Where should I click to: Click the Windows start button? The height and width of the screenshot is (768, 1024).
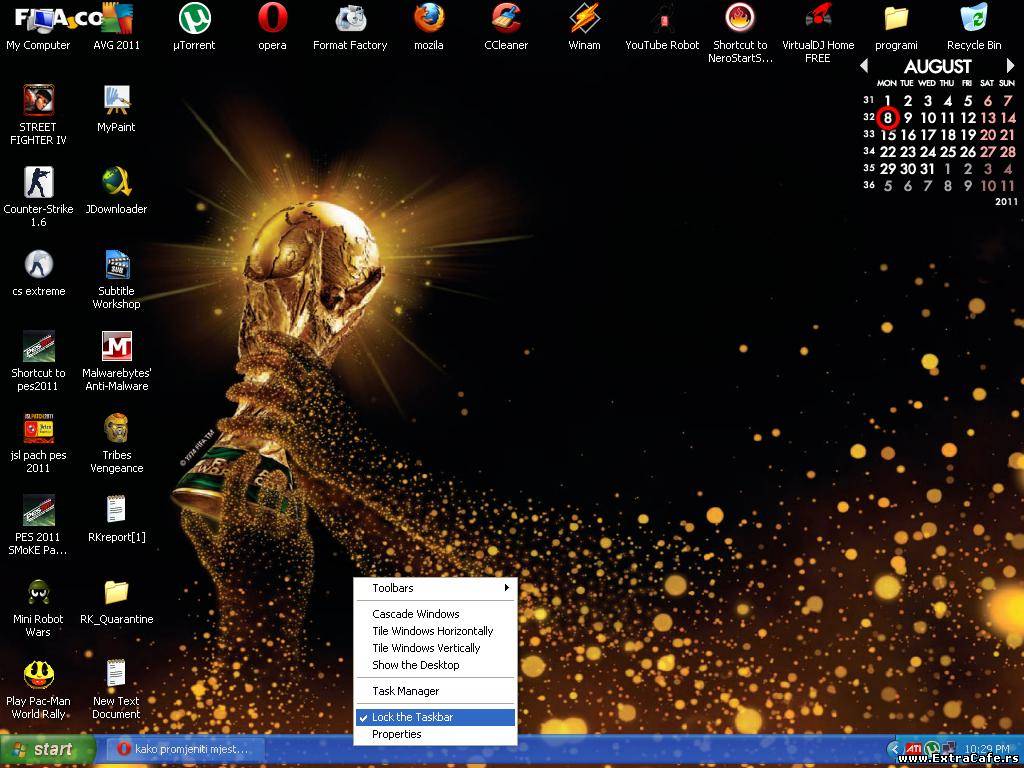(x=48, y=749)
